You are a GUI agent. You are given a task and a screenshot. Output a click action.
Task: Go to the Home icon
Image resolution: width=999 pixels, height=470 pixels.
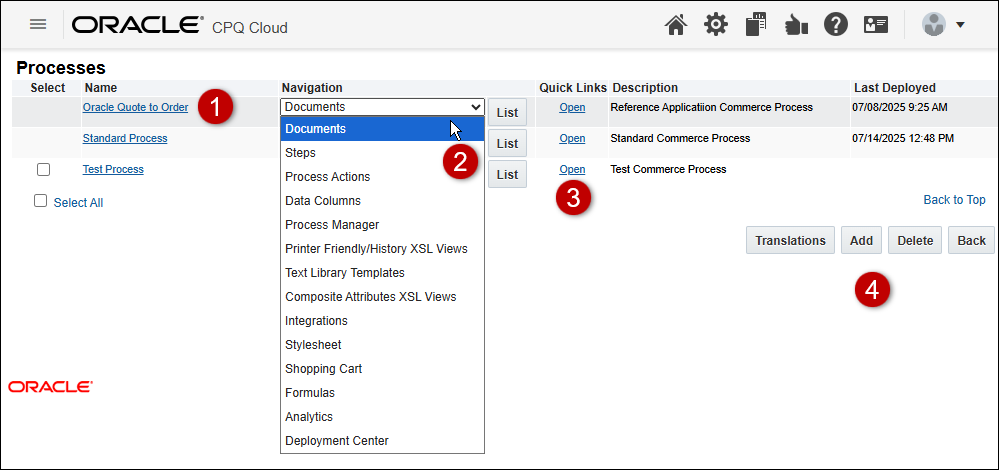point(676,25)
